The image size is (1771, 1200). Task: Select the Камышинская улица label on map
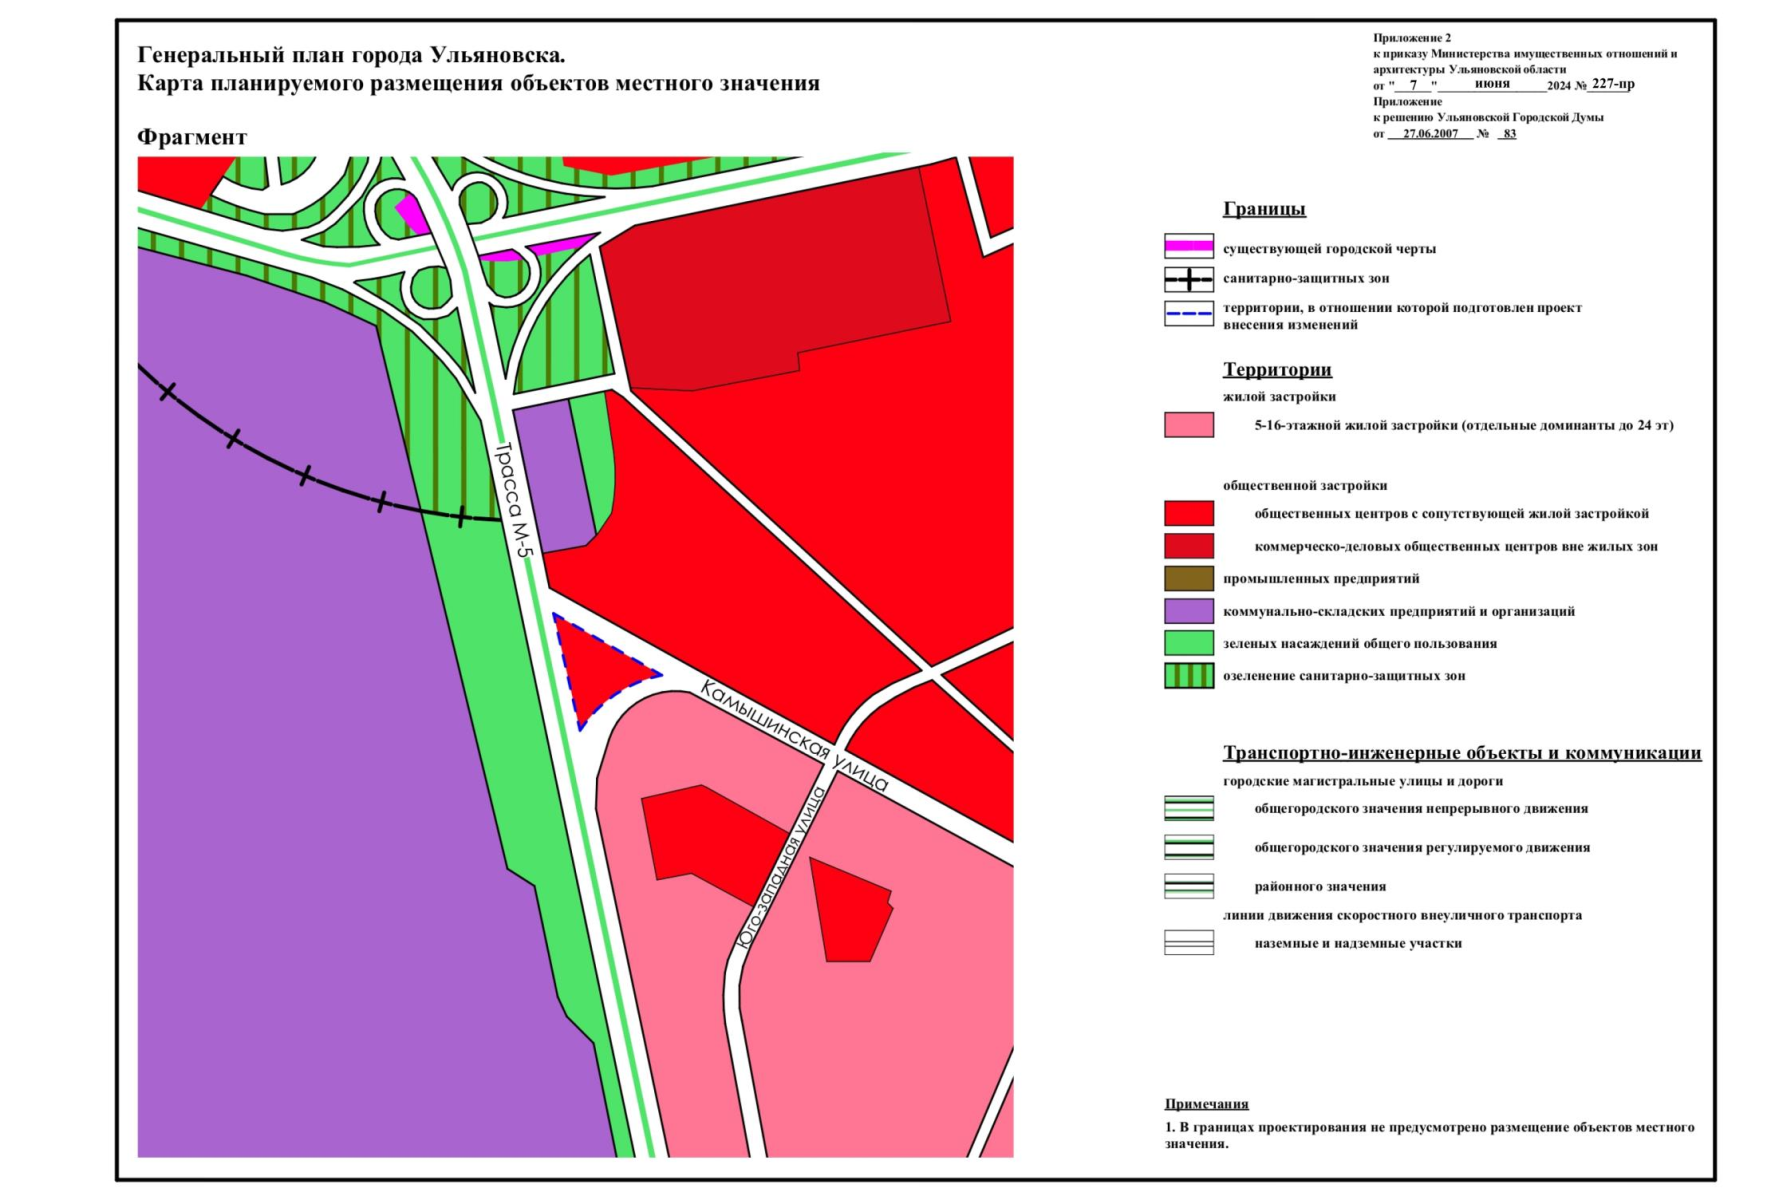pyautogui.click(x=793, y=736)
